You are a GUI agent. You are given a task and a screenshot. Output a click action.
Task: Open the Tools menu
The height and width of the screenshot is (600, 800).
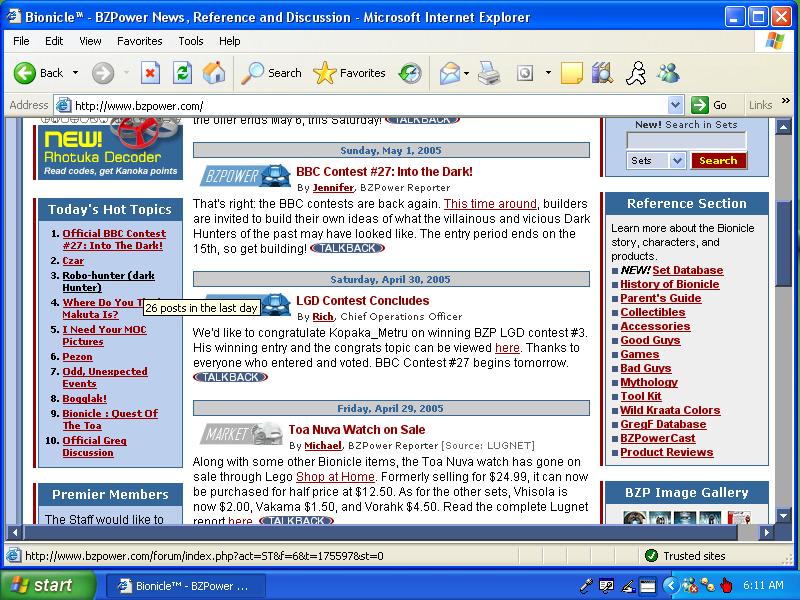click(191, 41)
